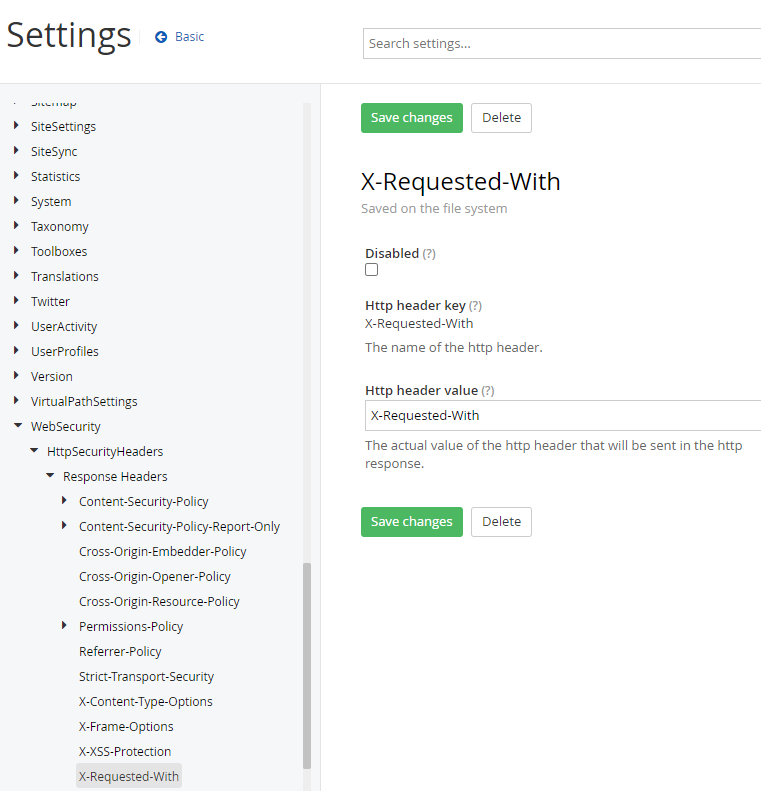
Task: Open the UserActivity tree label
Action: click(x=64, y=327)
